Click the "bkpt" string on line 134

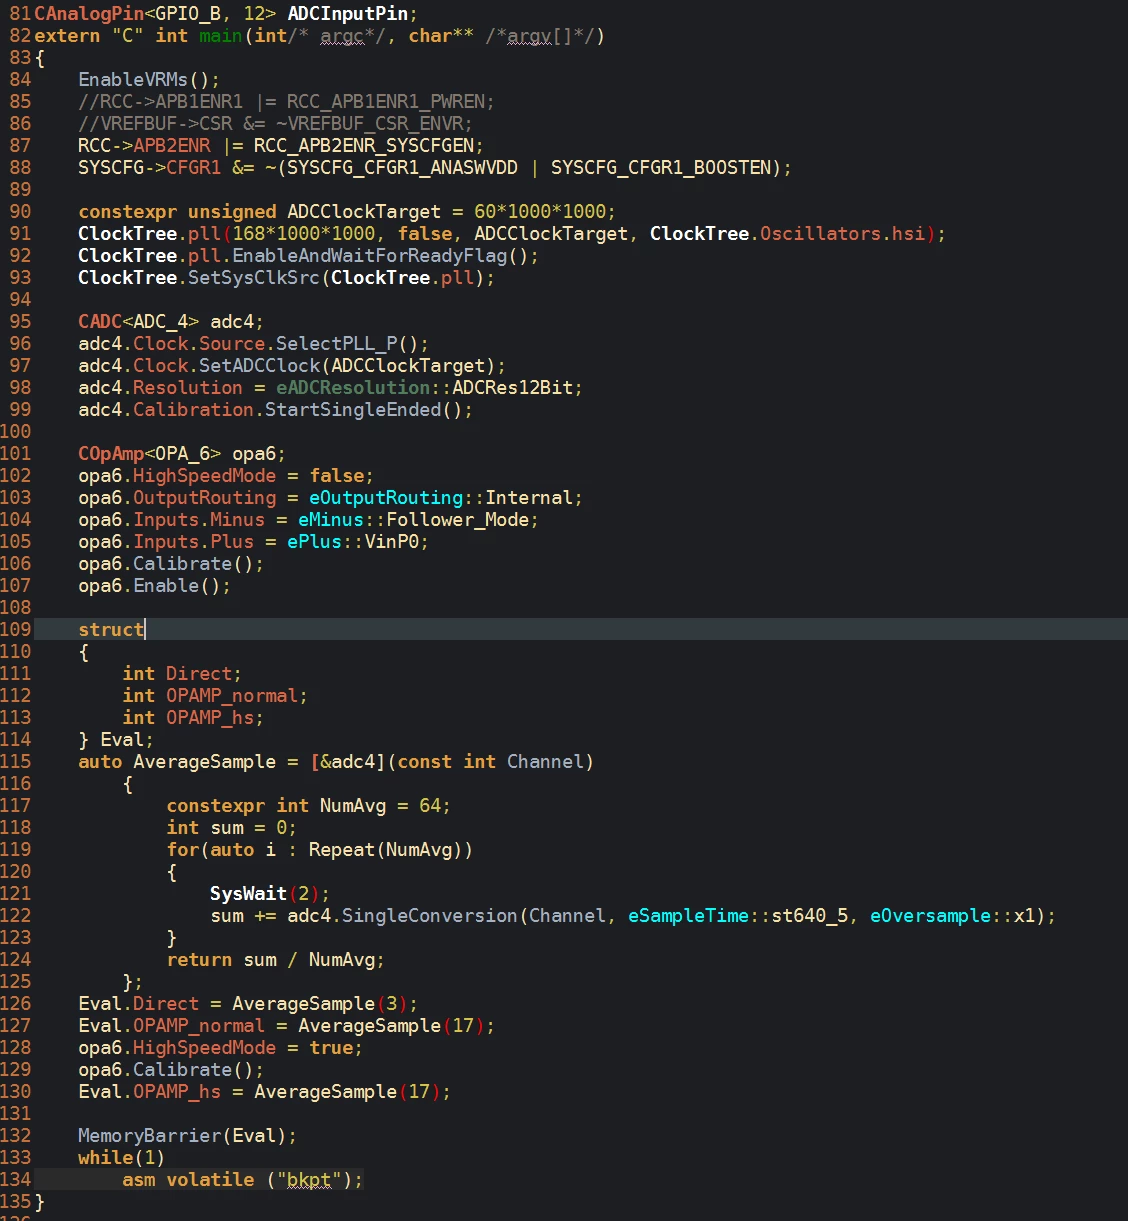(309, 1179)
